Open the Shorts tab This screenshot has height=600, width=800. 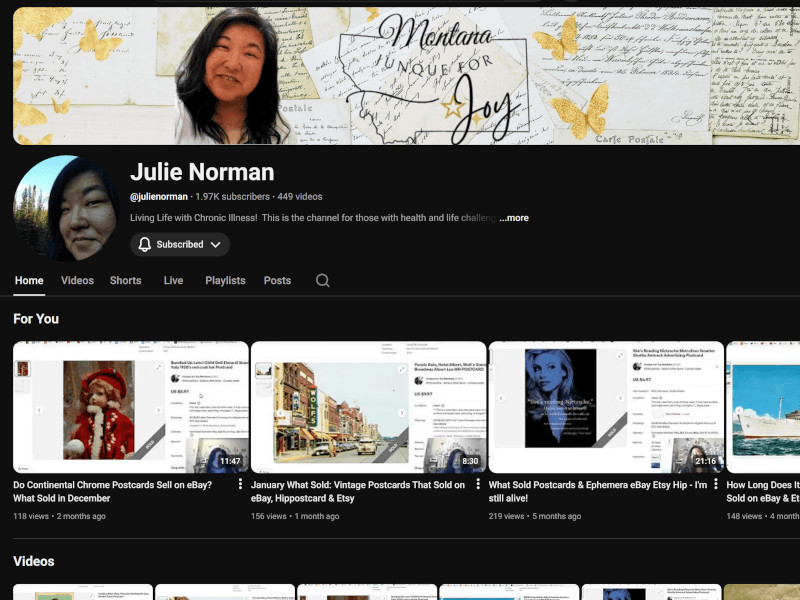point(125,280)
